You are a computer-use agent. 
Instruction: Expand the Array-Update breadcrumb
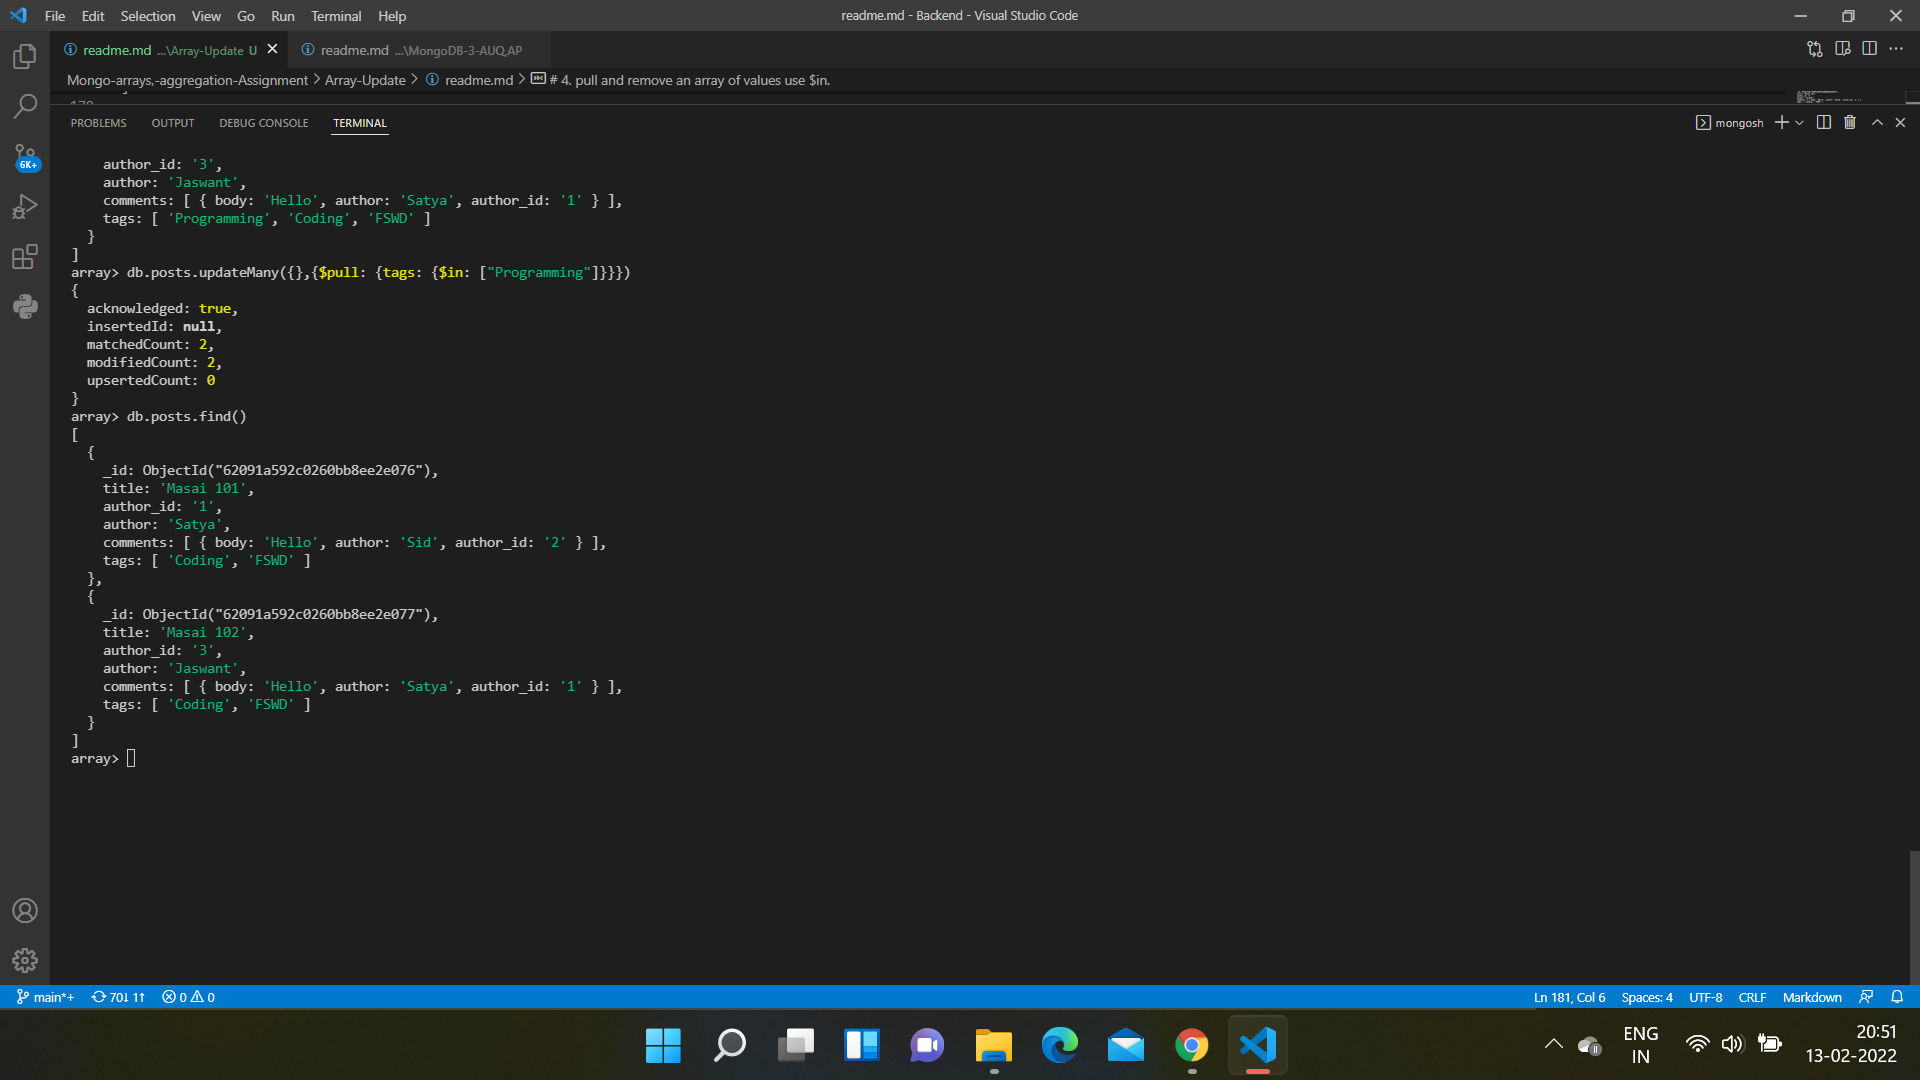tap(366, 80)
